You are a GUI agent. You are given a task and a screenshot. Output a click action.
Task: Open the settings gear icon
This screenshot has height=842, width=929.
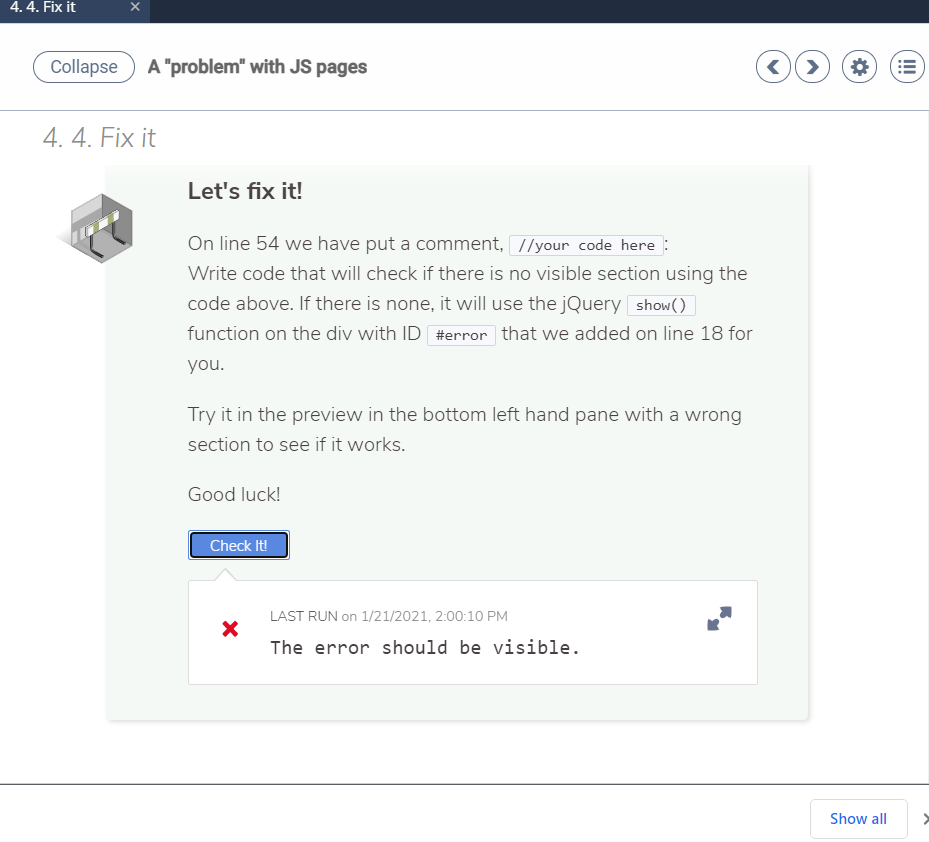click(x=858, y=66)
